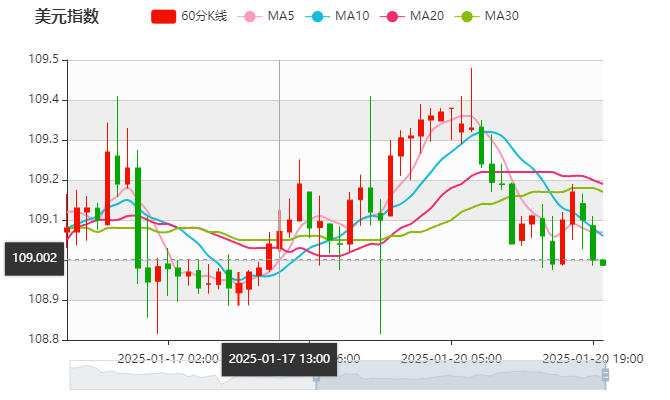Viewport: 670px width, 400px height.
Task: Click the 2025-01-20 19:00 x-axis label
Action: [590, 356]
